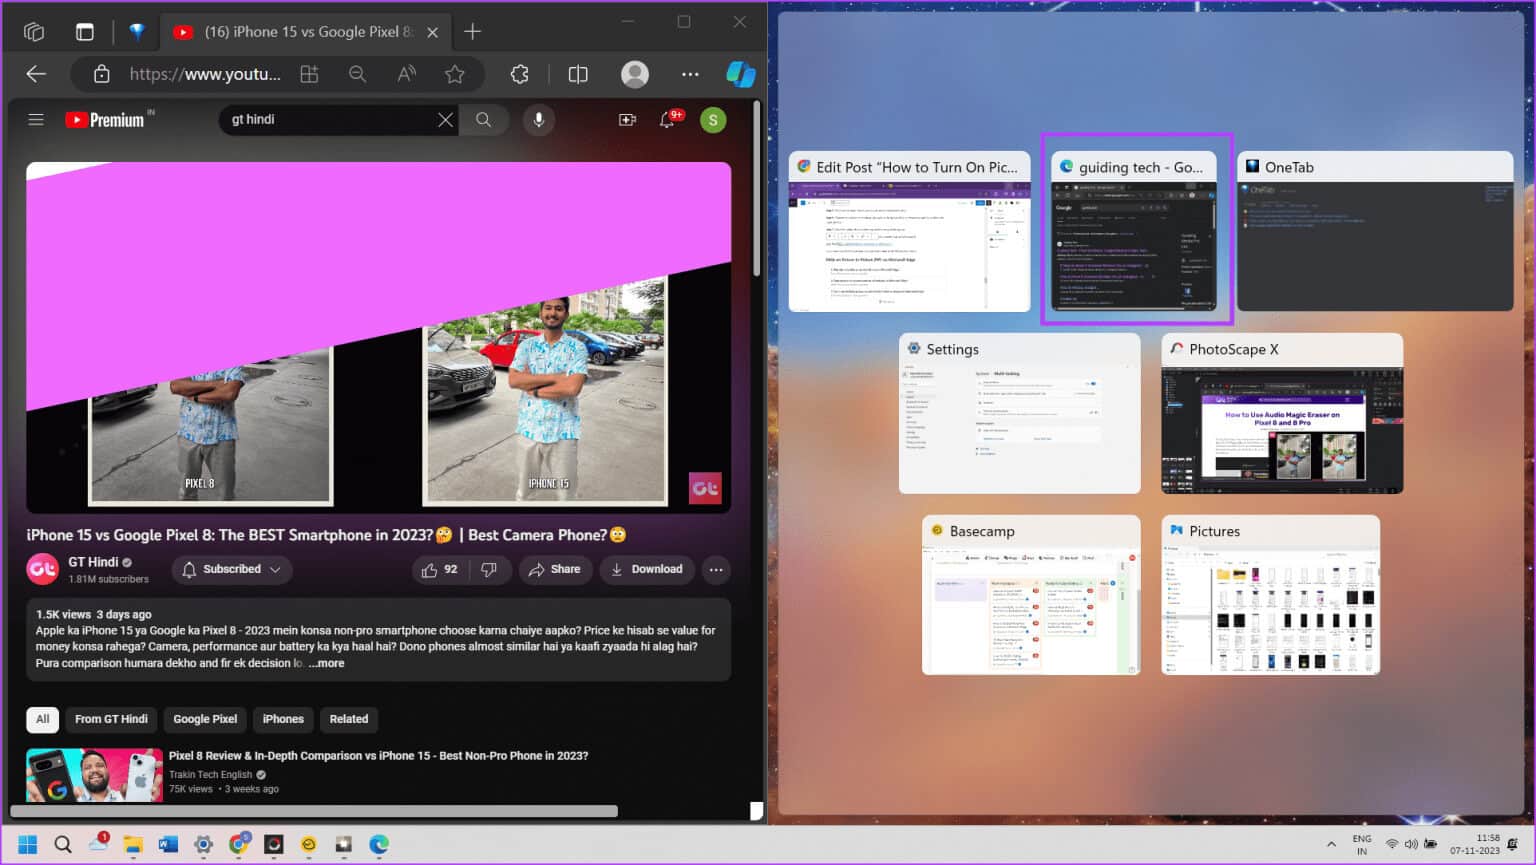Activate Read aloud icon in address bar
The image size is (1536, 865).
tap(406, 74)
